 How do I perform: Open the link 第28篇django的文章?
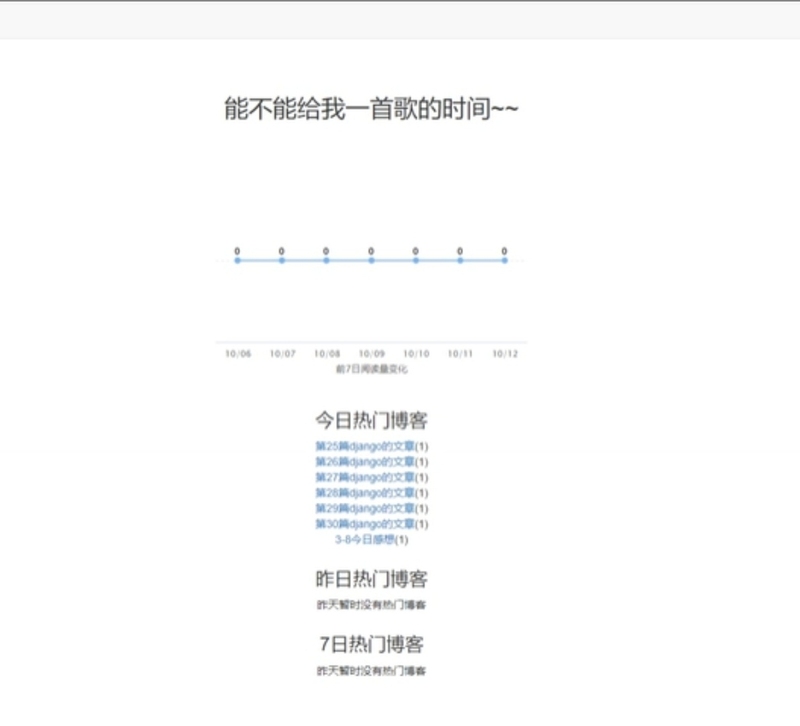(365, 493)
